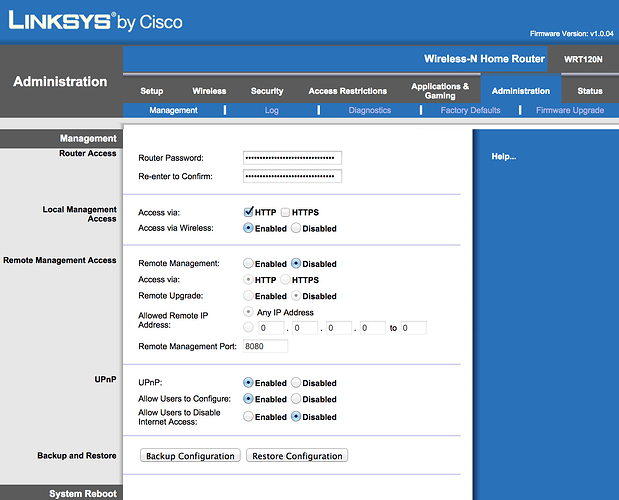Select Disabled for UPnP

click(x=296, y=382)
